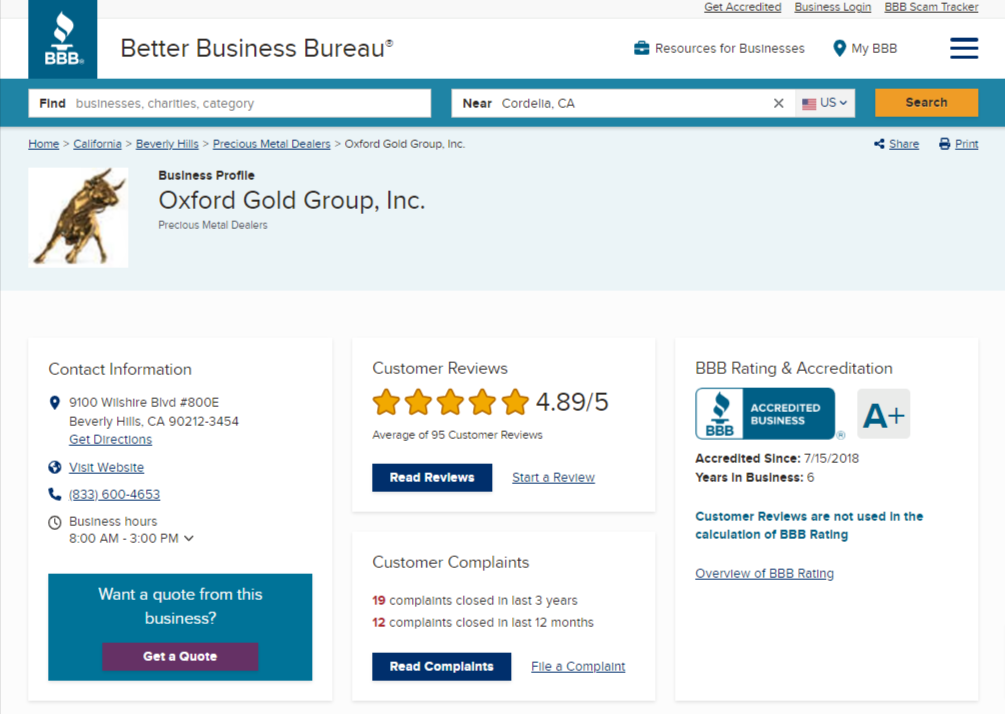Open the Business Login link
1005x714 pixels.
coord(833,7)
